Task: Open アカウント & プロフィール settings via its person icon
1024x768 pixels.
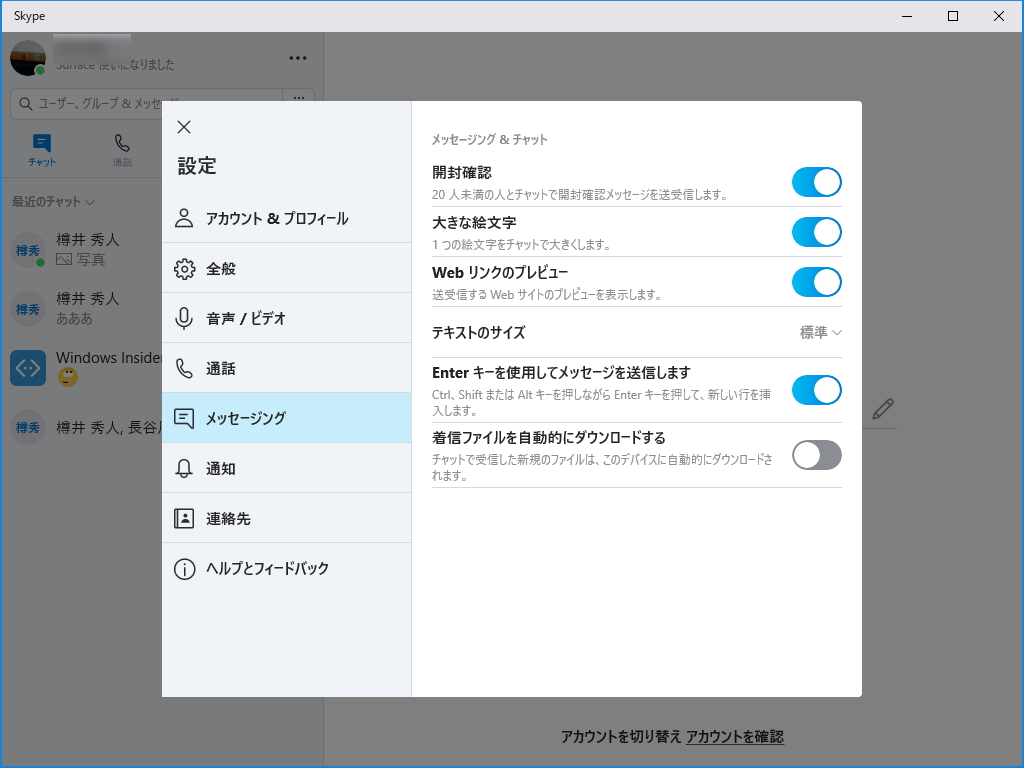Action: tap(185, 216)
